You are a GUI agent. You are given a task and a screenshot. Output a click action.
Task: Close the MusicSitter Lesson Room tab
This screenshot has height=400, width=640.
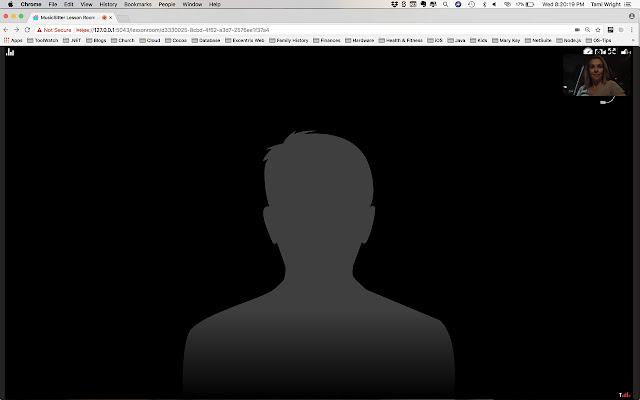pos(111,18)
